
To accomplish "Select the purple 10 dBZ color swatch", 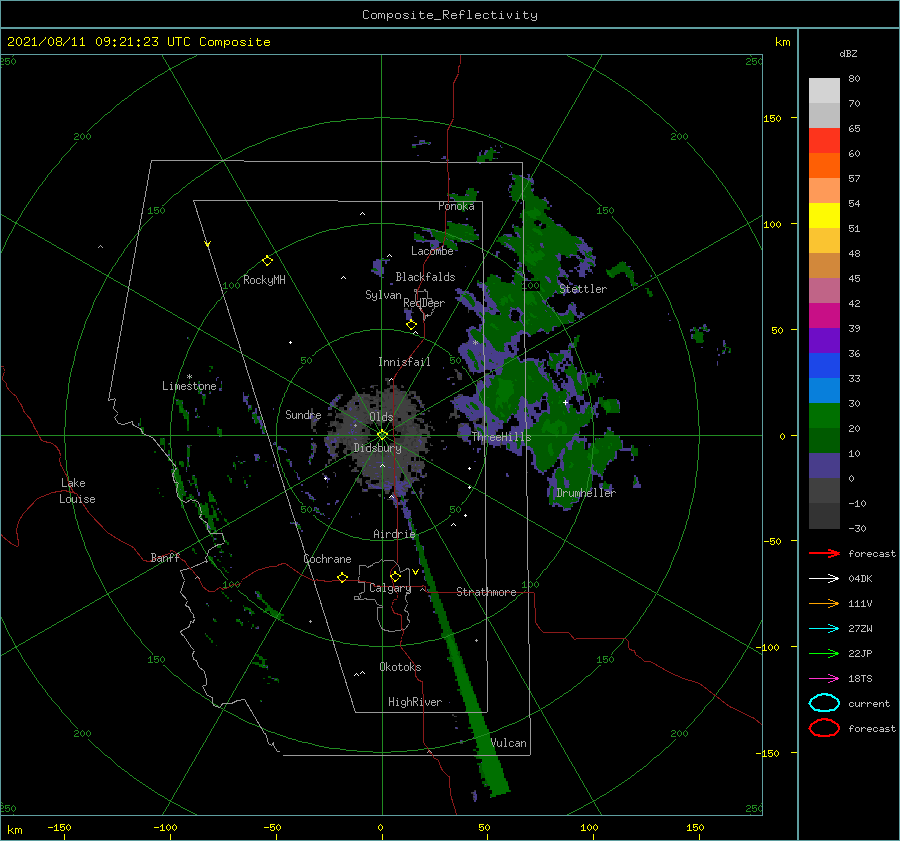I will [824, 465].
